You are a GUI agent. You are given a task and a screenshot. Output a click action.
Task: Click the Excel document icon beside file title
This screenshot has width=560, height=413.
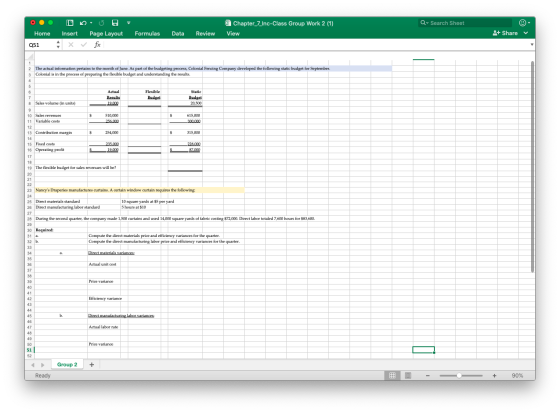(228, 23)
